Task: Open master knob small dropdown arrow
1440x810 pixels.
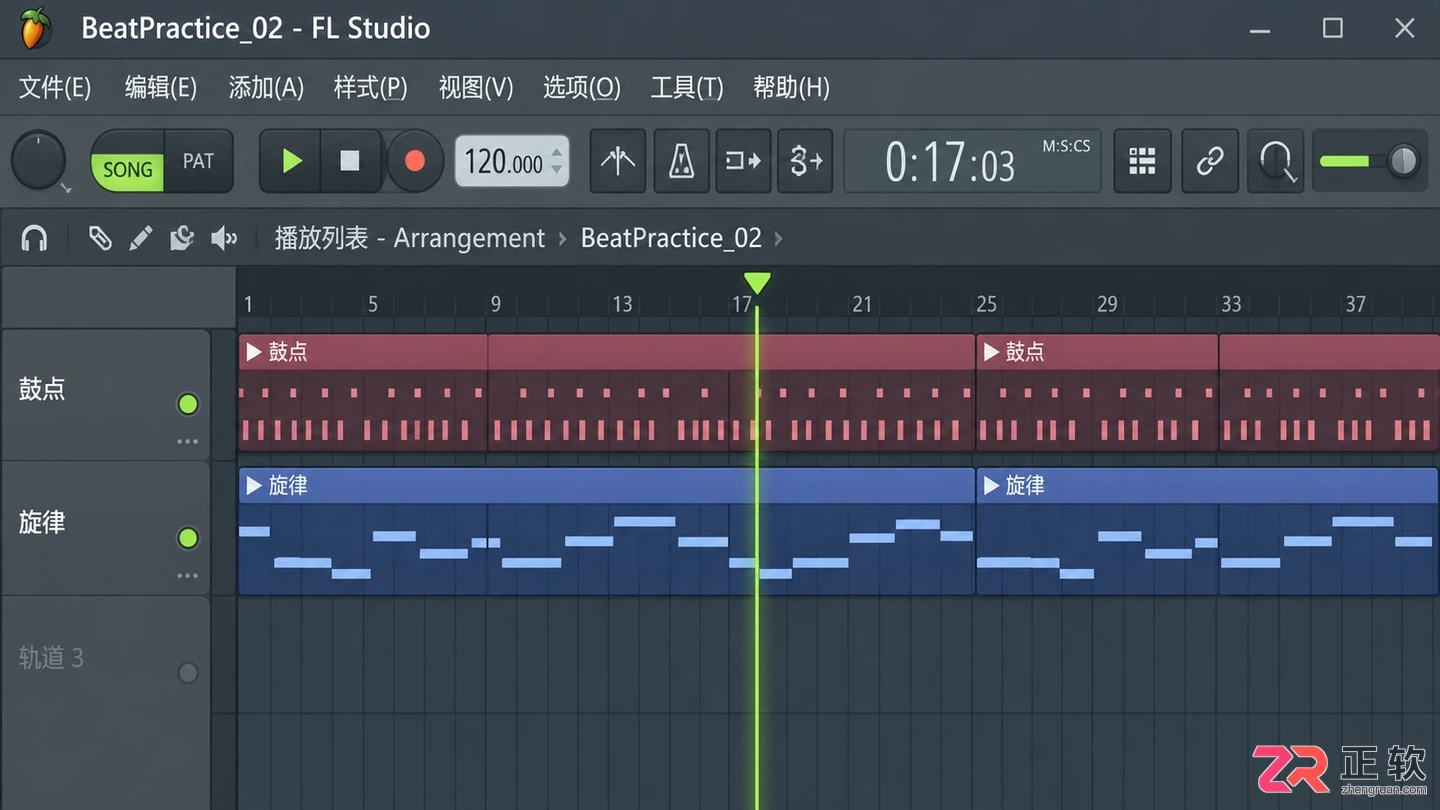Action: [65, 188]
